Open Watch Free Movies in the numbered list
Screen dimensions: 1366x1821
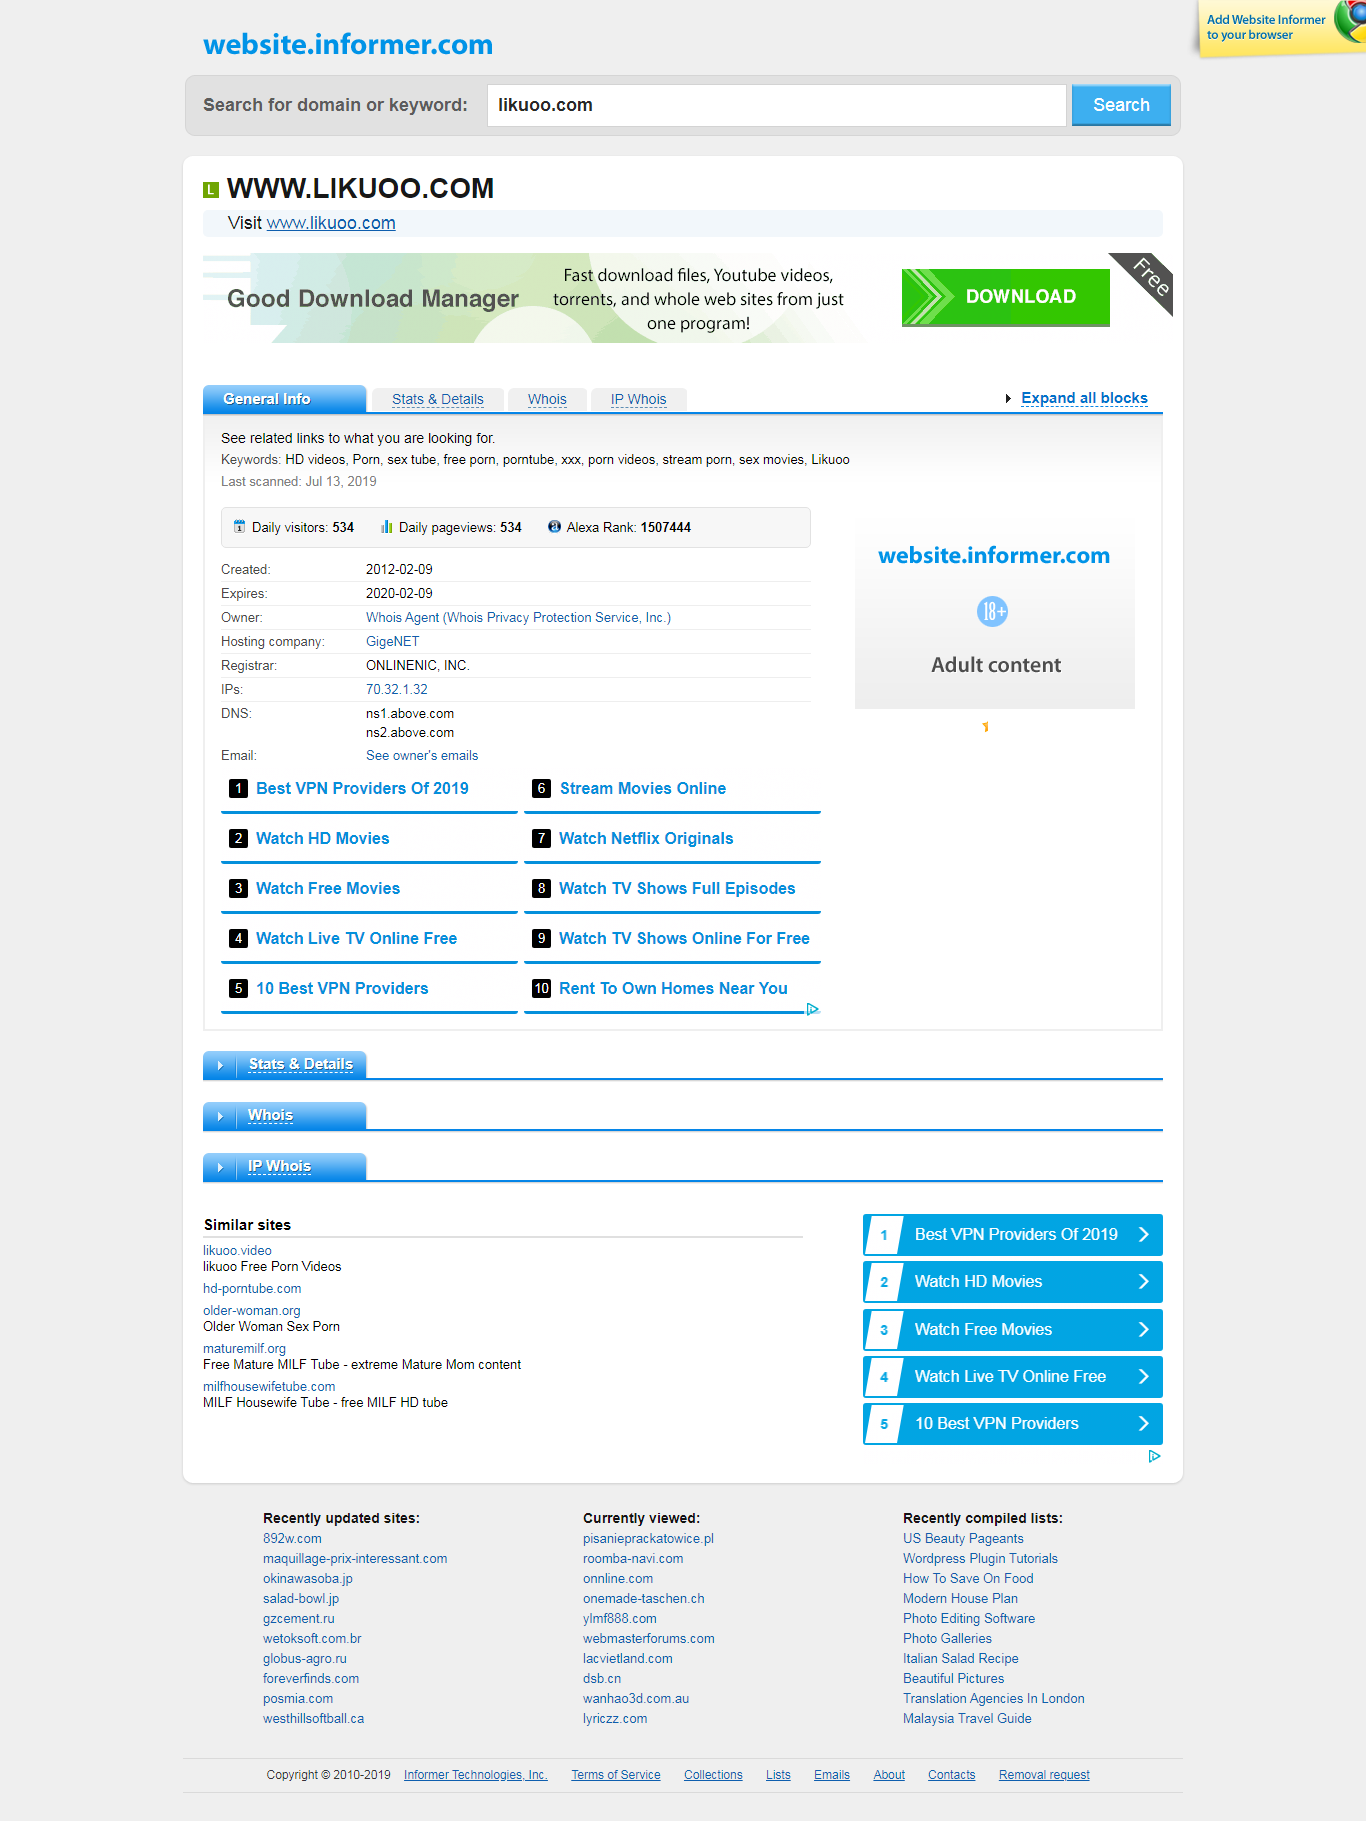pyautogui.click(x=328, y=888)
